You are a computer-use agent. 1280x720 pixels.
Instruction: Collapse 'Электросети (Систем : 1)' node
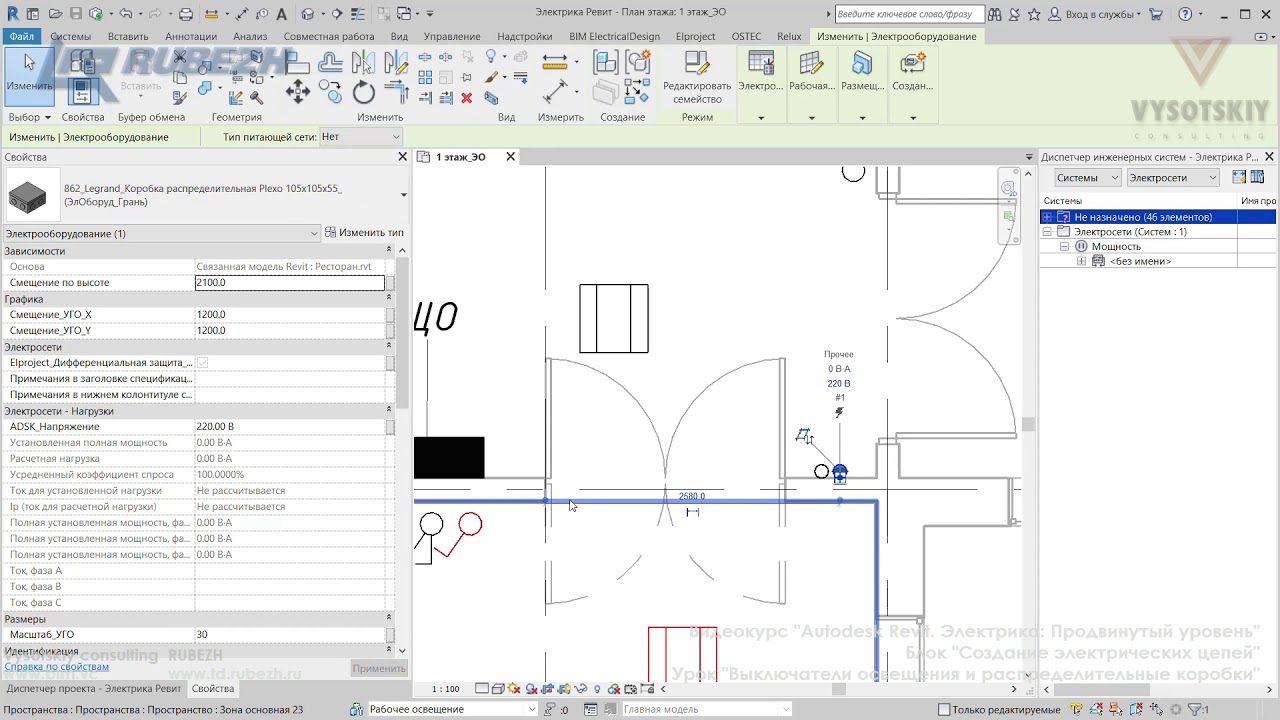(1047, 232)
